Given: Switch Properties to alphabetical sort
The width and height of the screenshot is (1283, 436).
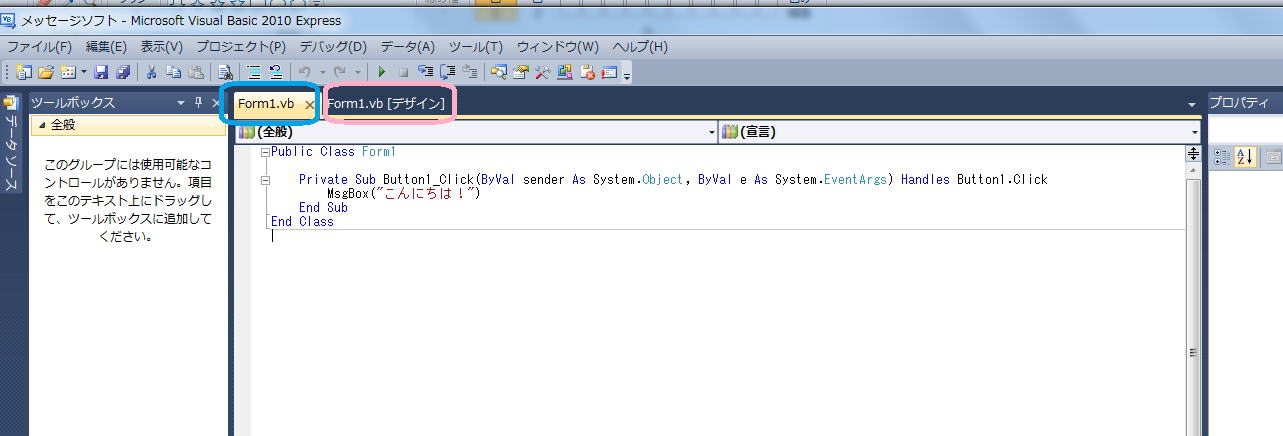Looking at the screenshot, I should (1244, 156).
